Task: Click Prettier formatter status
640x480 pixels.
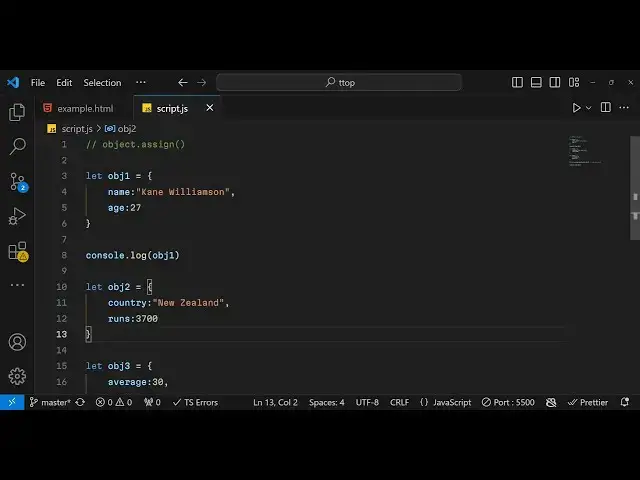Action: pyautogui.click(x=588, y=402)
